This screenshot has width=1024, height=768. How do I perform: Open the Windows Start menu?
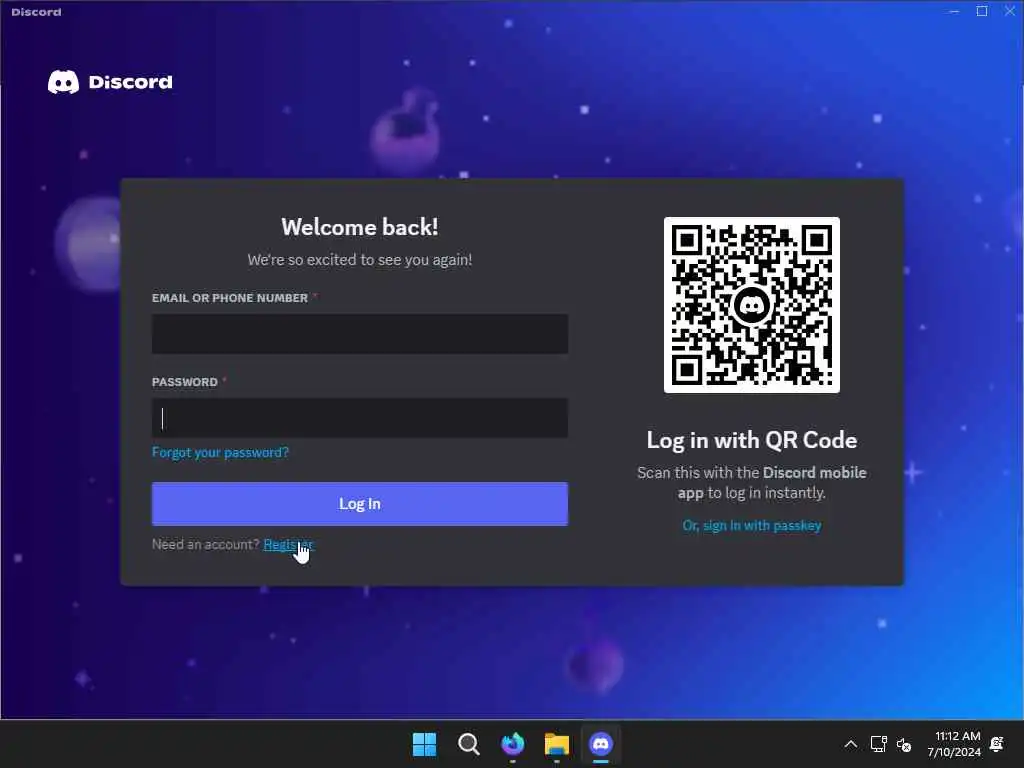424,744
